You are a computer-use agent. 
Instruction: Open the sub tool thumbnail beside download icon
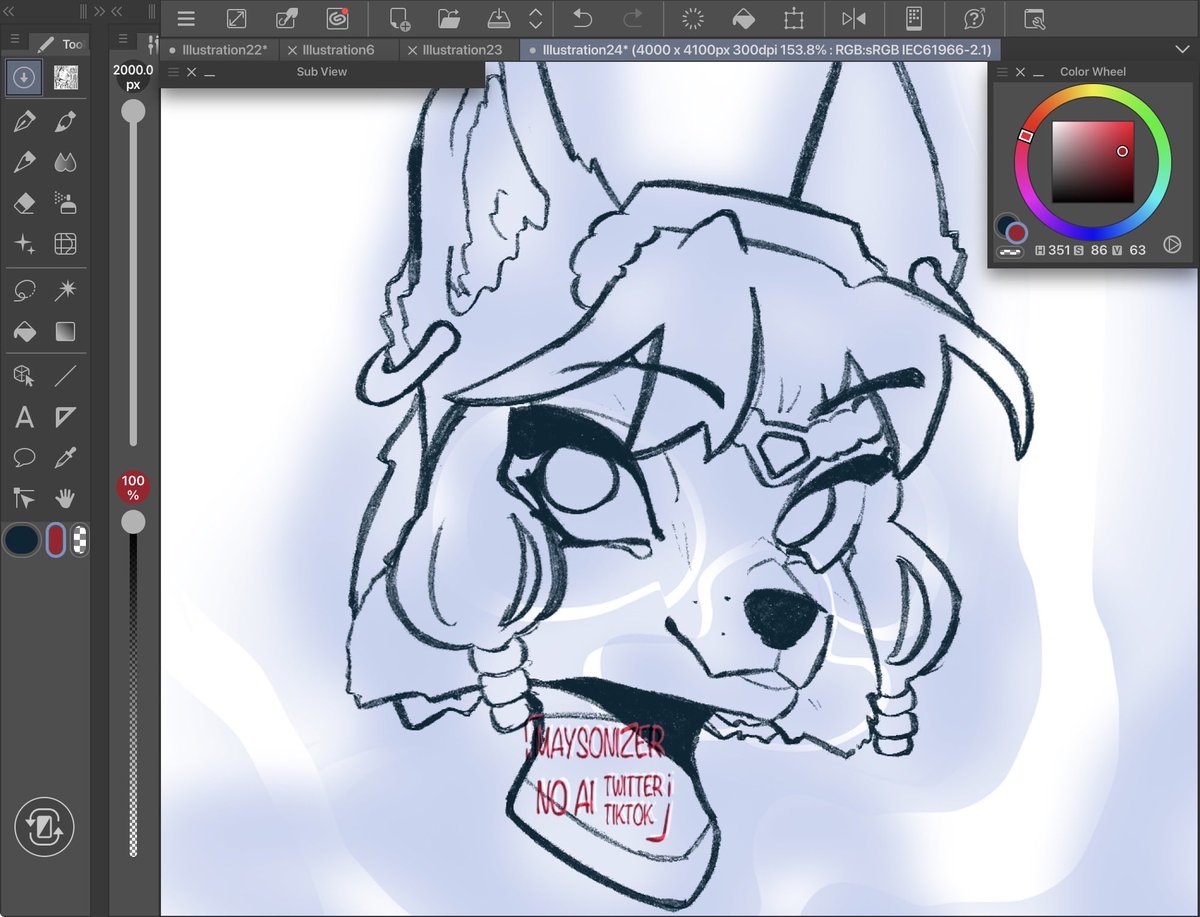(x=66, y=78)
